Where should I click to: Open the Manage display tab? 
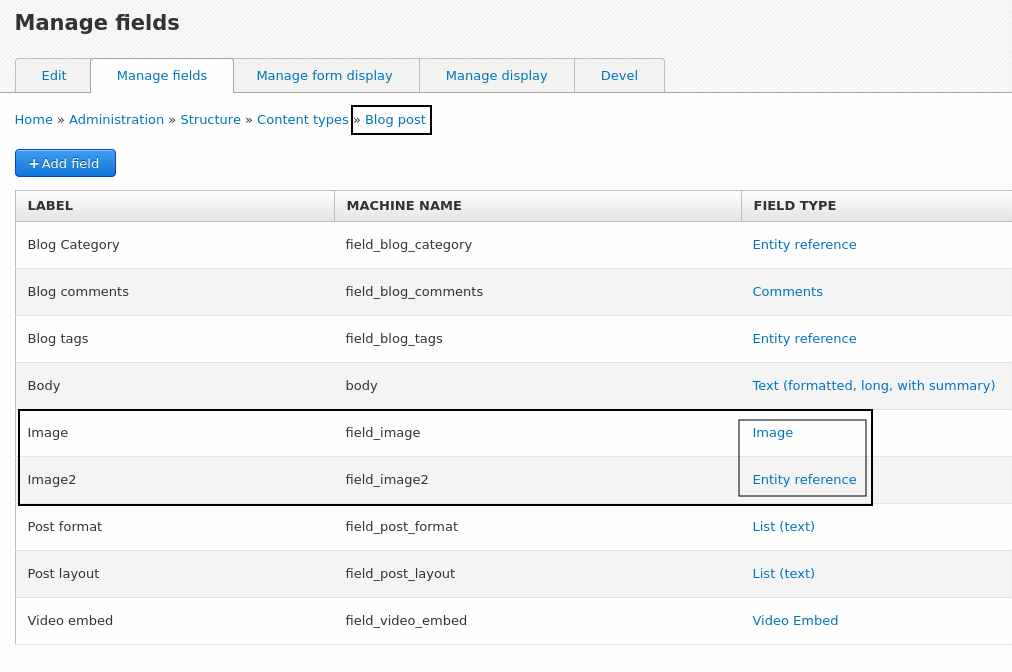click(496, 75)
